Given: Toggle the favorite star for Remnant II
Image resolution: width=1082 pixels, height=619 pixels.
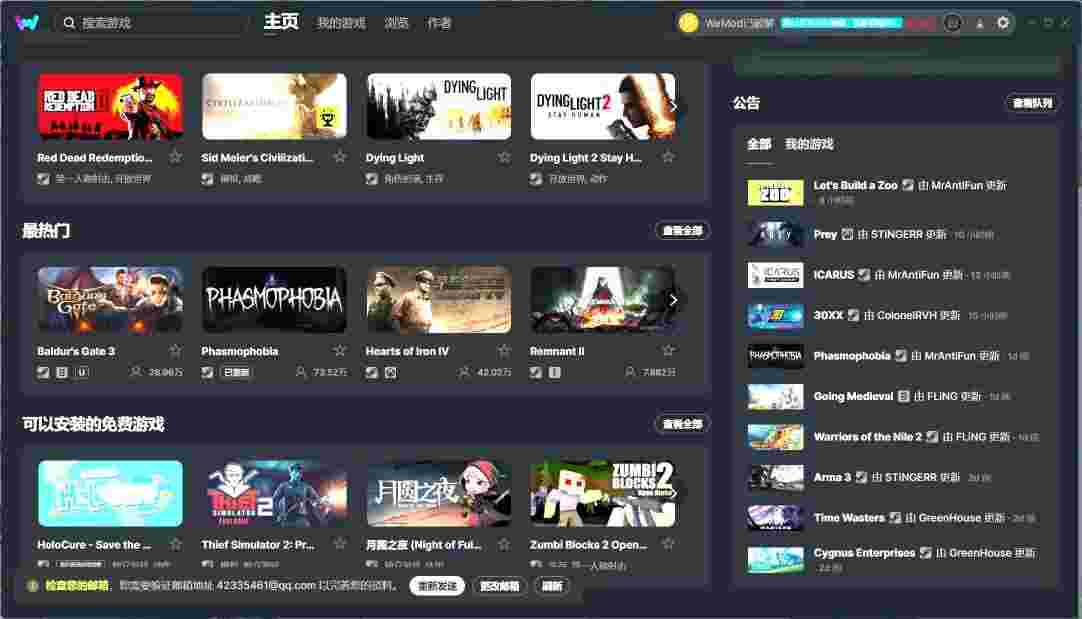Looking at the screenshot, I should 668,350.
